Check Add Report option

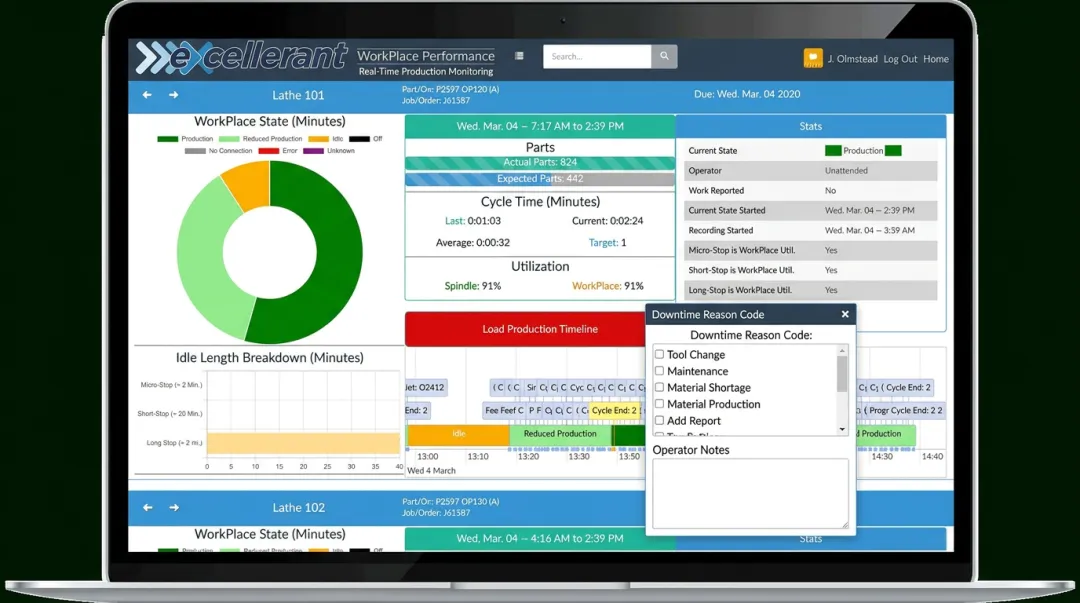659,420
